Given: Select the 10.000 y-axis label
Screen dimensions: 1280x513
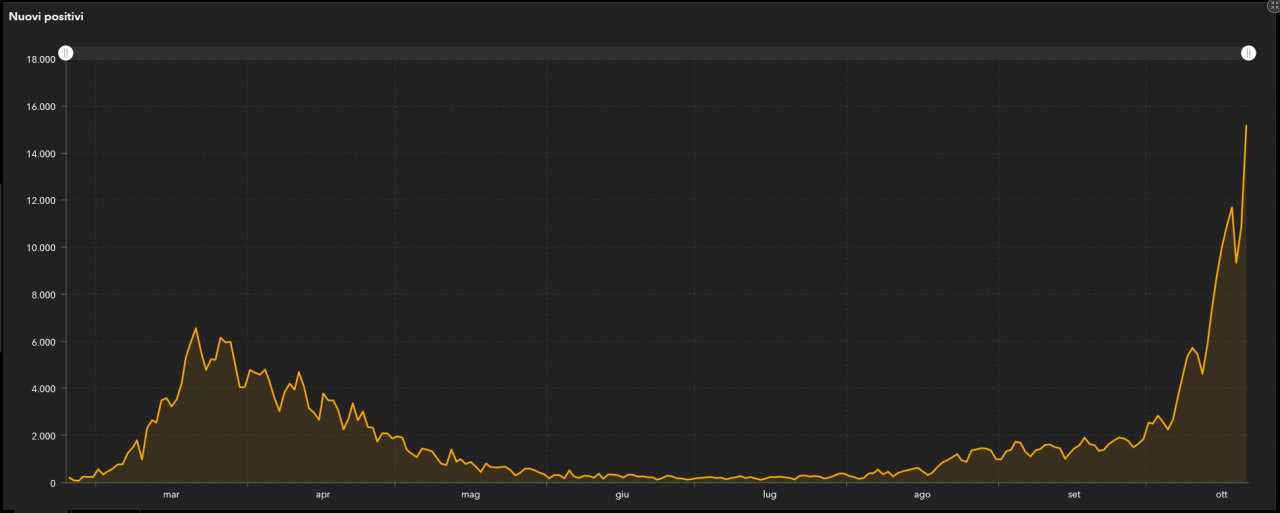Looking at the screenshot, I should [x=40, y=248].
